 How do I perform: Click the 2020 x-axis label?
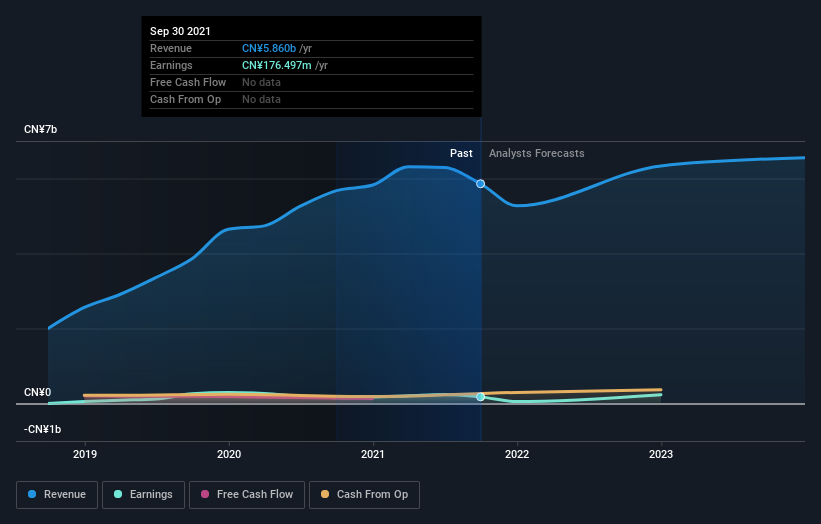point(229,454)
